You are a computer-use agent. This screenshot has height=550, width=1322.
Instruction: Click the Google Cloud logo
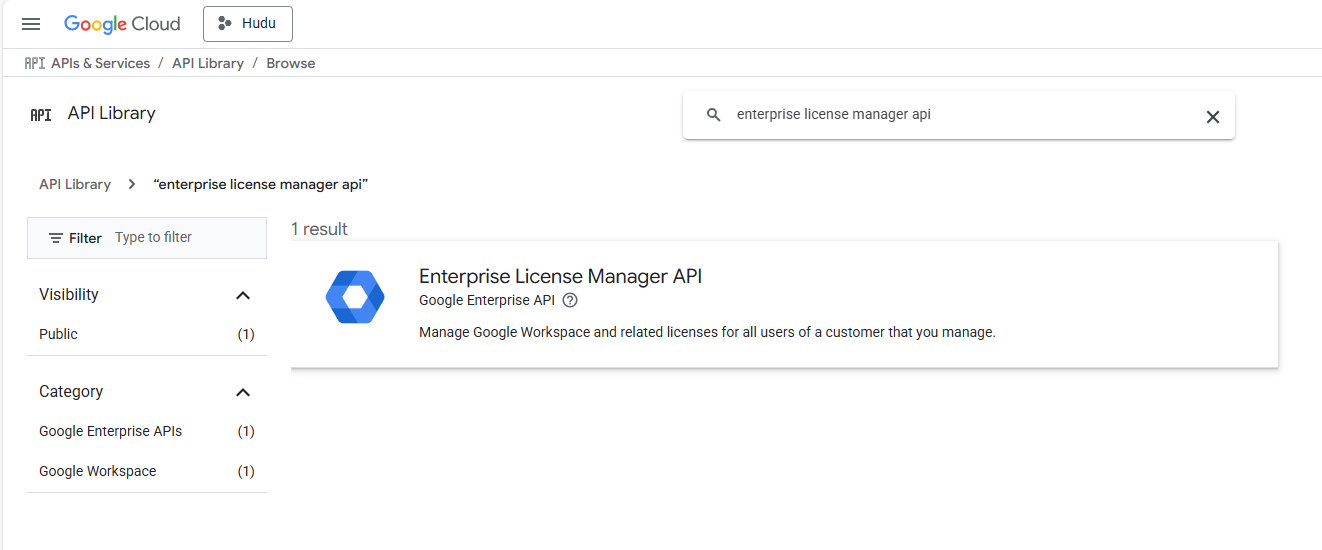pyautogui.click(x=122, y=24)
